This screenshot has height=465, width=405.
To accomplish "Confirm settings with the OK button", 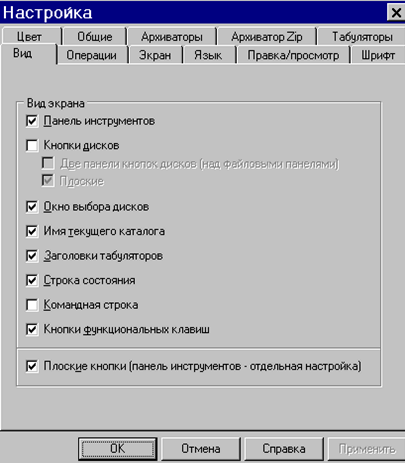I will [x=118, y=449].
